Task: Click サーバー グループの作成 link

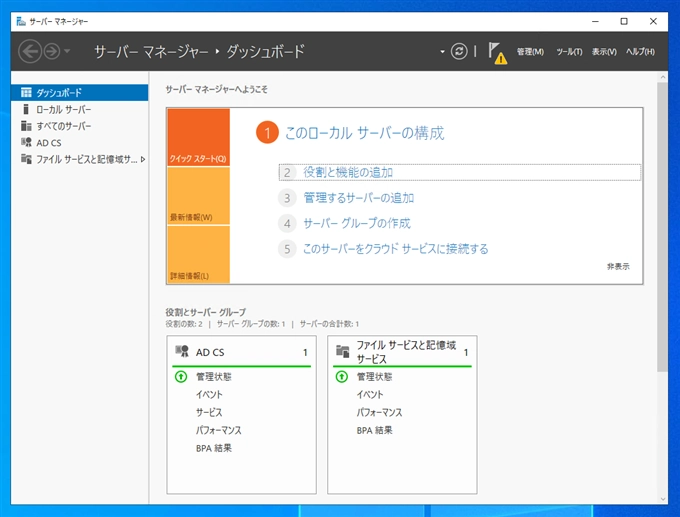Action: click(x=356, y=223)
